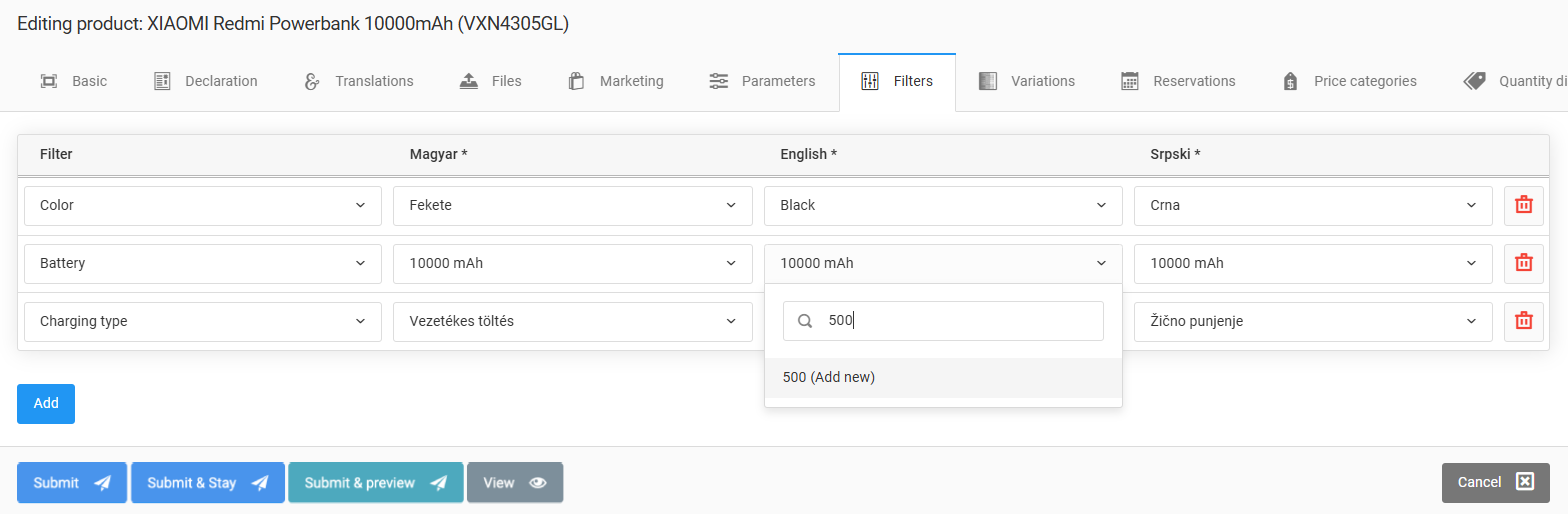Click the eye icon on View button

[x=538, y=483]
